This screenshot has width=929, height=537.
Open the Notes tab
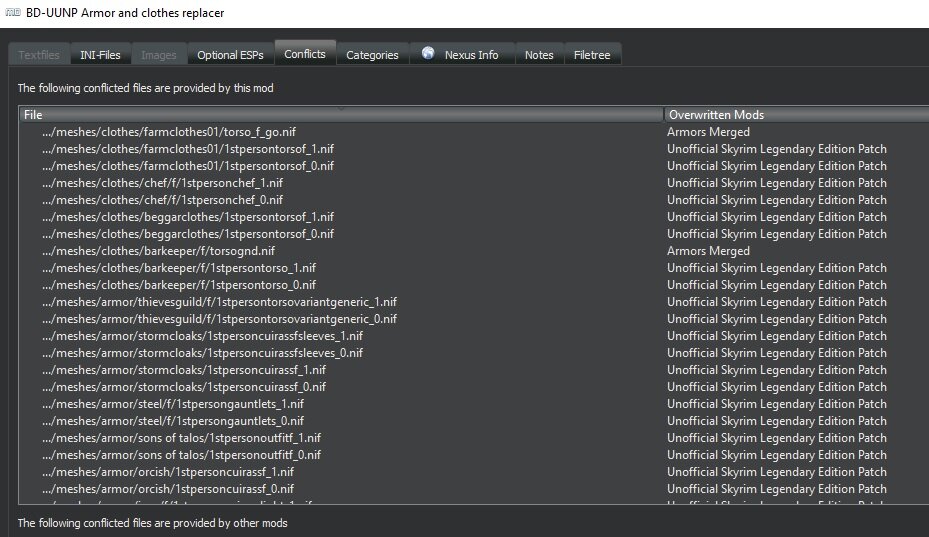pyautogui.click(x=539, y=55)
